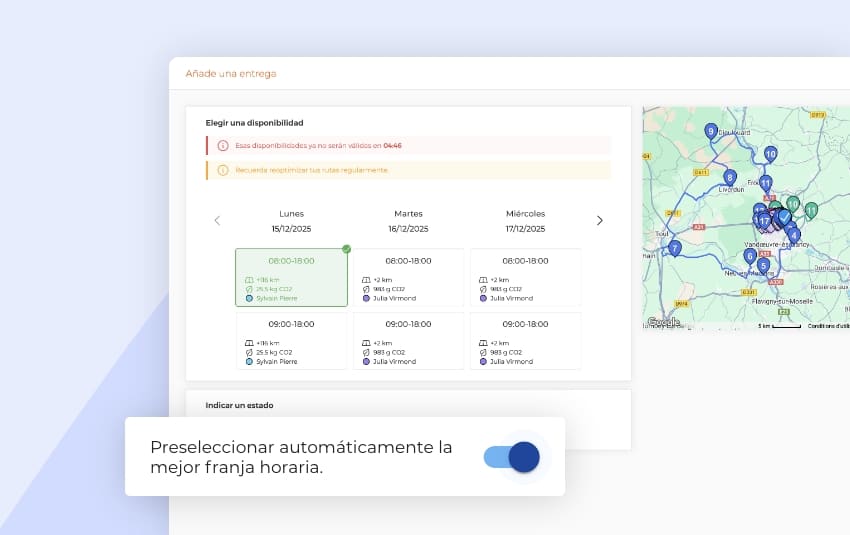Image resolution: width=850 pixels, height=535 pixels.
Task: Click the checkmark map marker
Action: tap(785, 216)
